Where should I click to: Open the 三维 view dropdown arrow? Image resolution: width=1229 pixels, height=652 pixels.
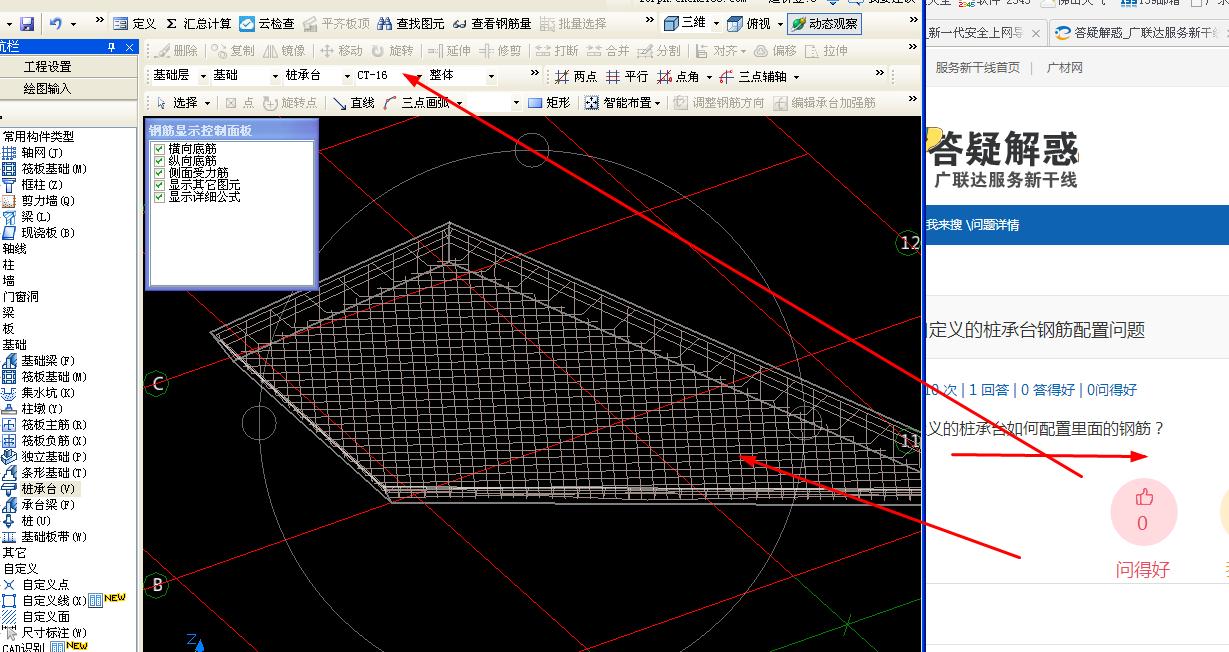click(x=716, y=23)
